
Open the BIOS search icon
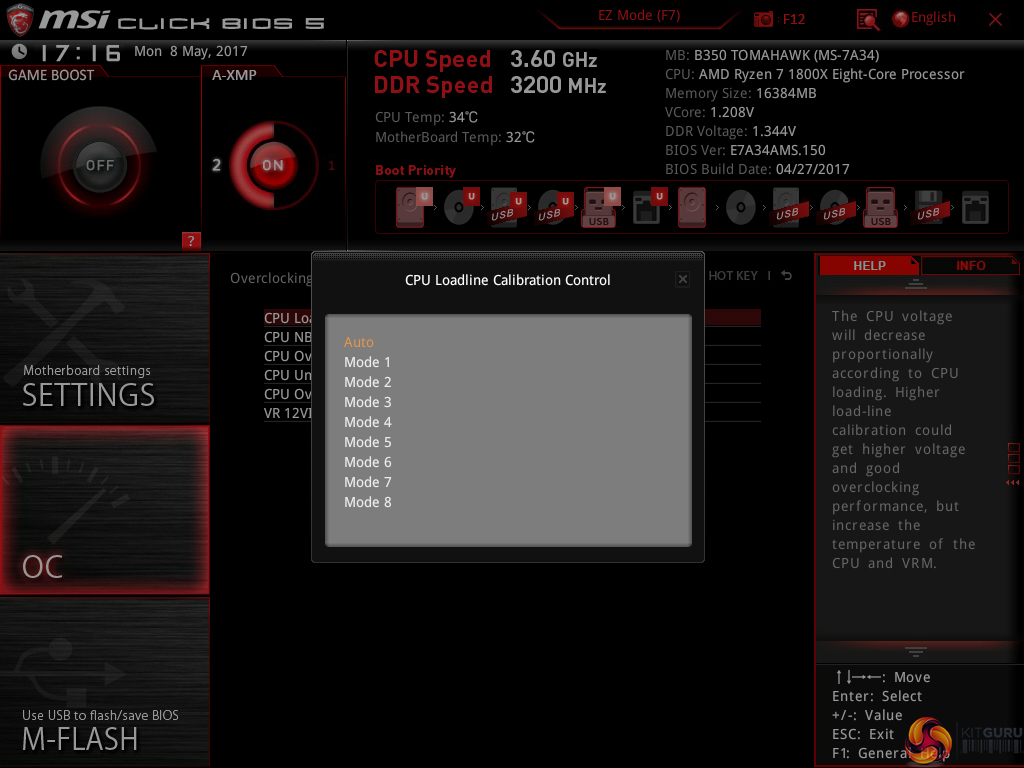(x=867, y=20)
